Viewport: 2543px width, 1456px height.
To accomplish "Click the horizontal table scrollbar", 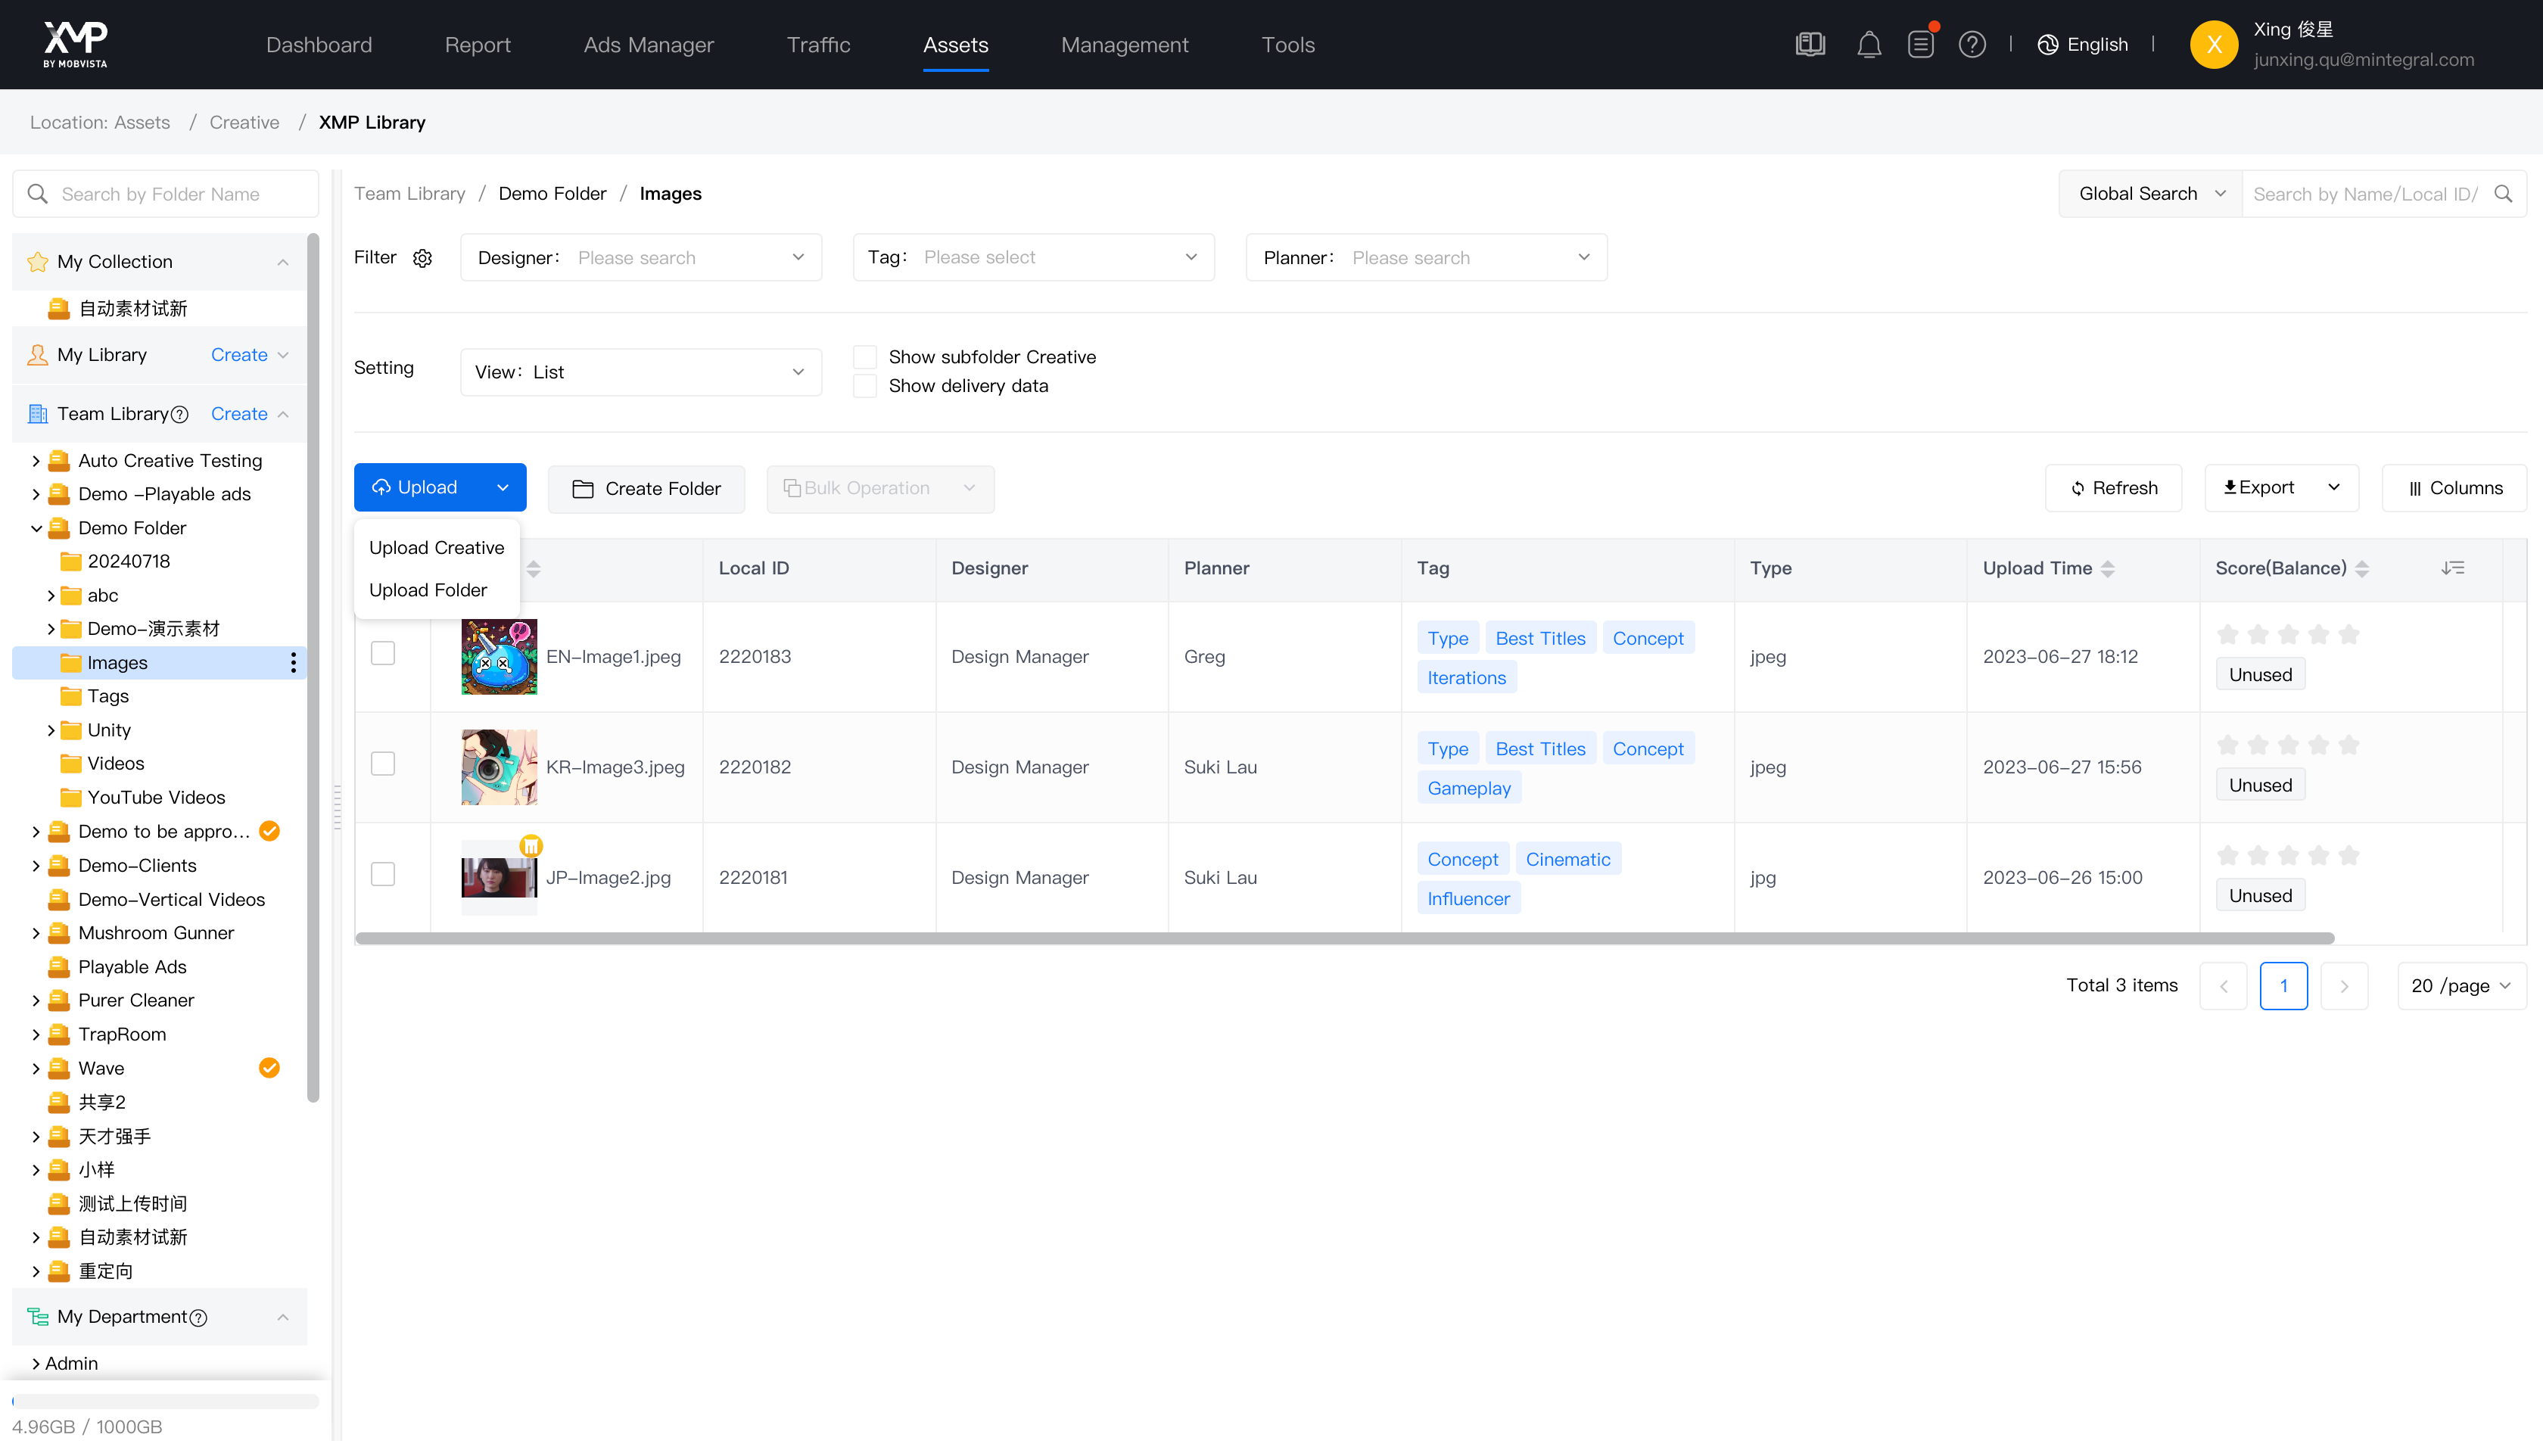I will tap(1344, 939).
